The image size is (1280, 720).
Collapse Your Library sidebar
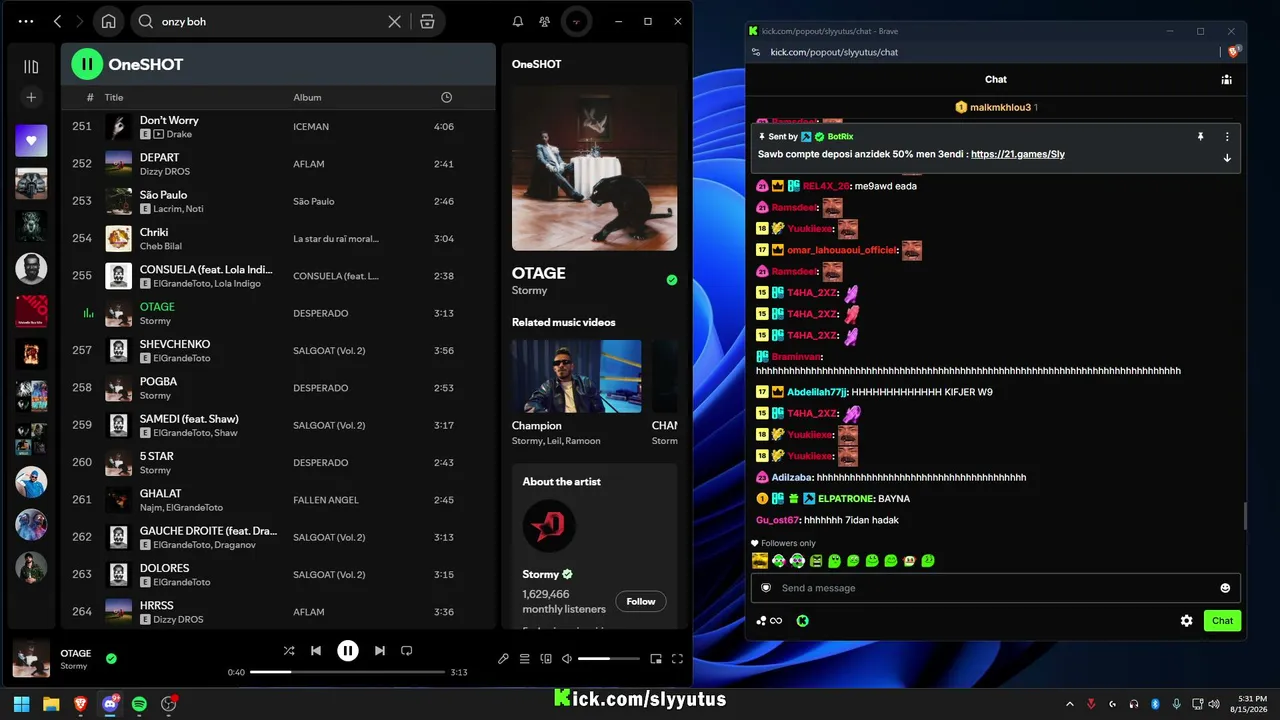[31, 67]
